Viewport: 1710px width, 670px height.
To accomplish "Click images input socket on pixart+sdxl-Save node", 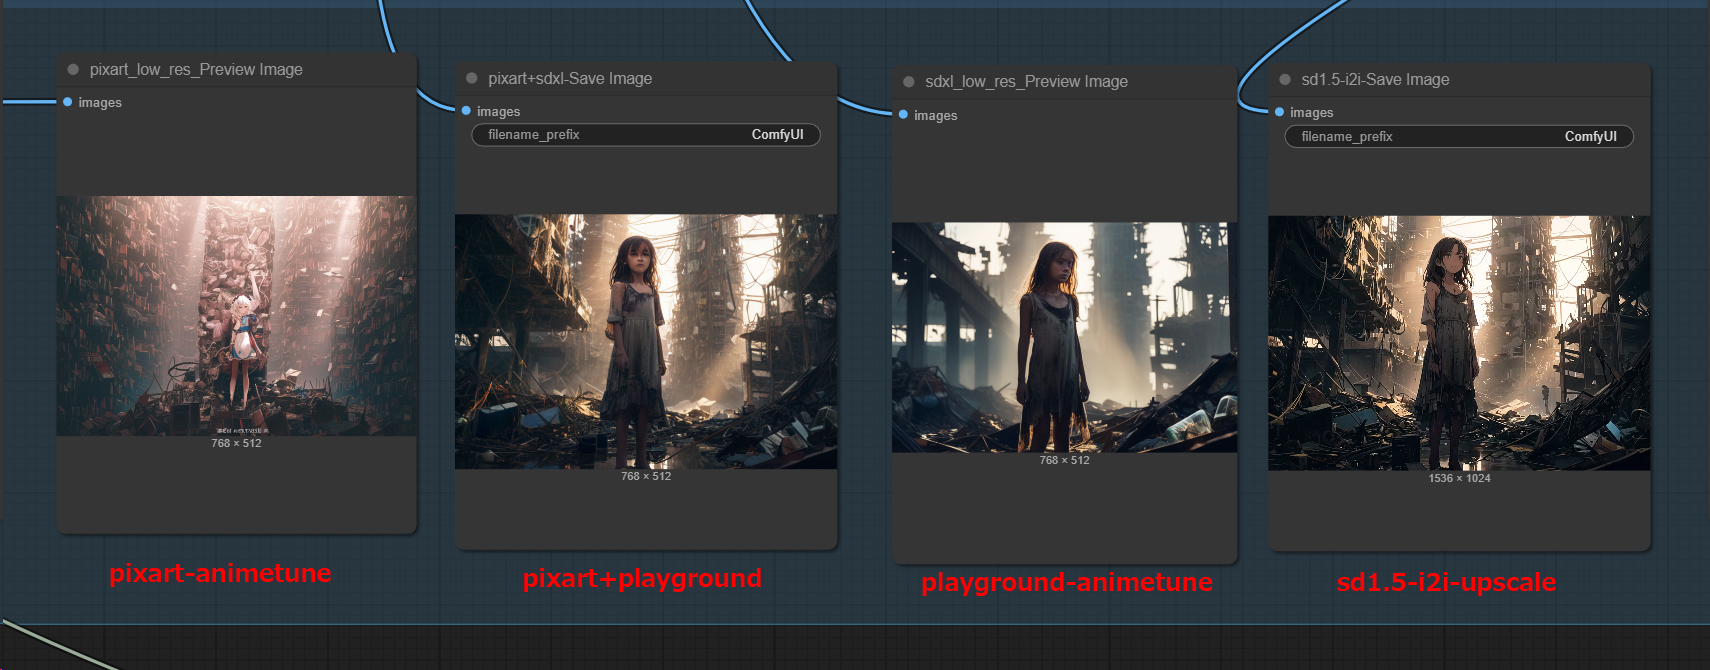I will 466,111.
